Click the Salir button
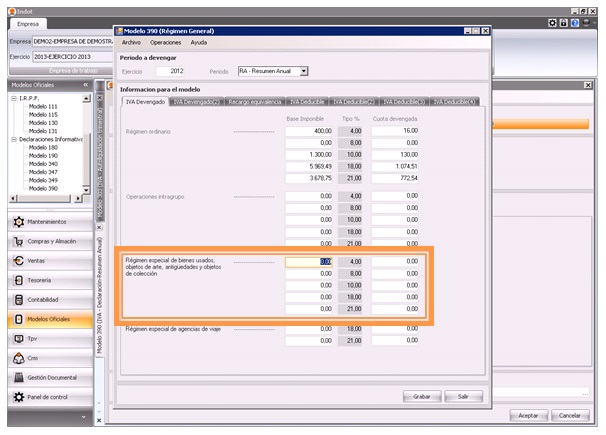This screenshot has height=435, width=606. [x=463, y=396]
